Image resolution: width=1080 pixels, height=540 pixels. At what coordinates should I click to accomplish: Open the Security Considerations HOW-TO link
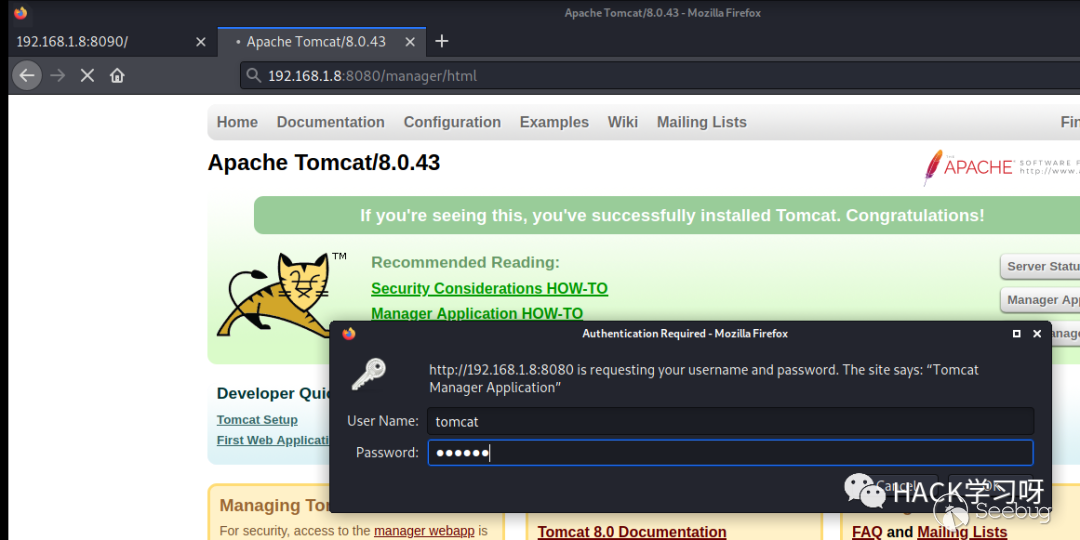tap(489, 288)
